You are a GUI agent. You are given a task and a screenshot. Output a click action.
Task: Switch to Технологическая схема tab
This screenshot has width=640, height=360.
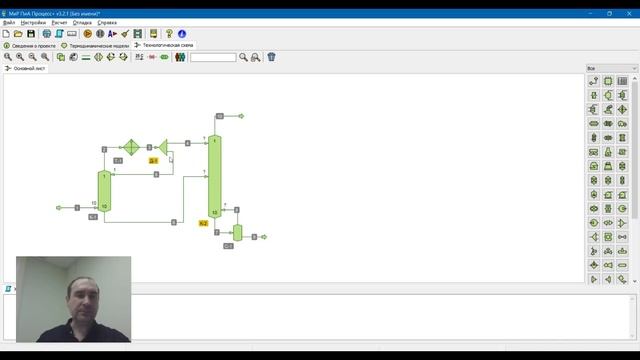click(x=164, y=45)
